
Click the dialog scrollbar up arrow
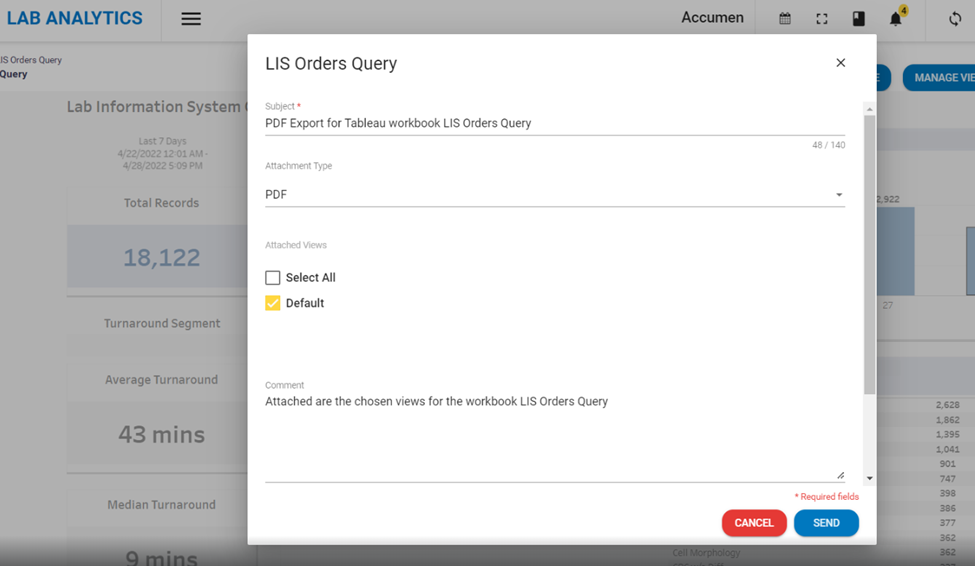(x=869, y=109)
